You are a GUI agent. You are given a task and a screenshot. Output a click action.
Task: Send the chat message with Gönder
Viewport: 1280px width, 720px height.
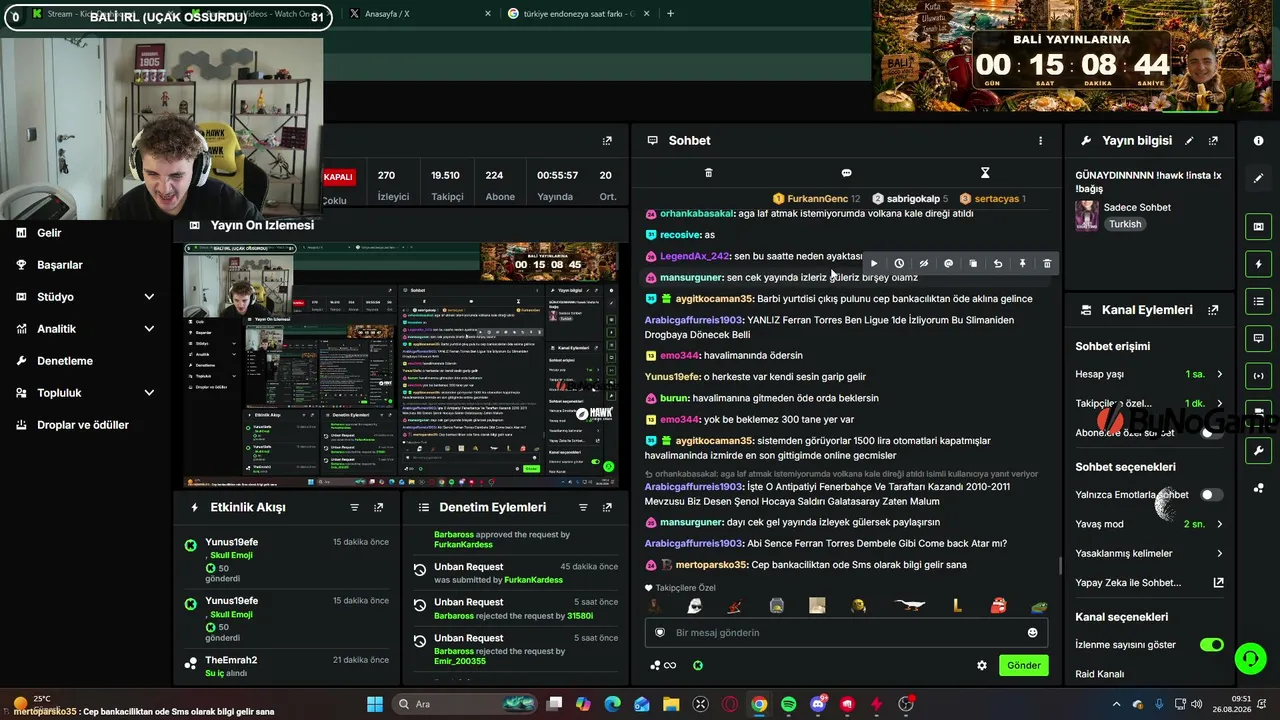click(x=1024, y=665)
